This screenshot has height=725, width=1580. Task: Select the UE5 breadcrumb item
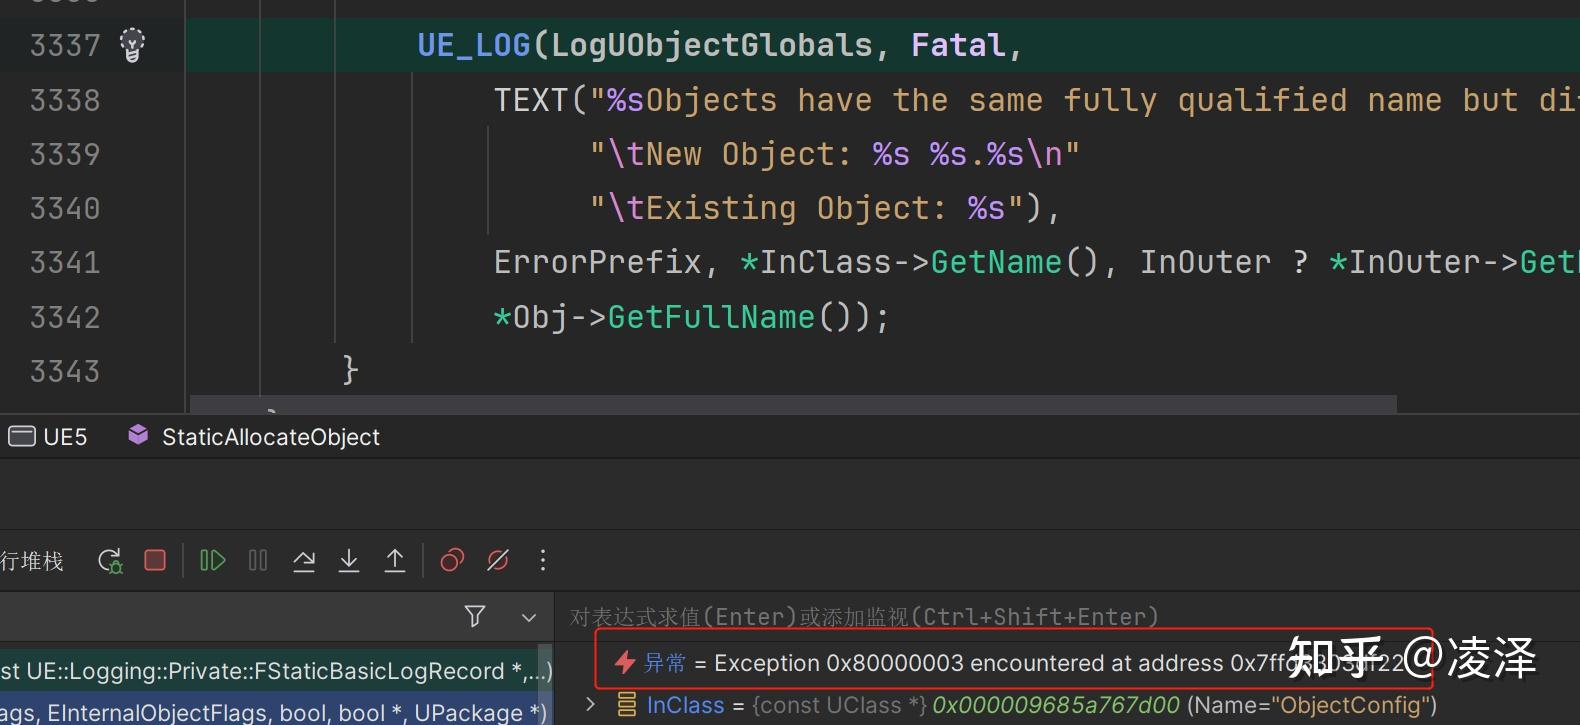coord(49,437)
